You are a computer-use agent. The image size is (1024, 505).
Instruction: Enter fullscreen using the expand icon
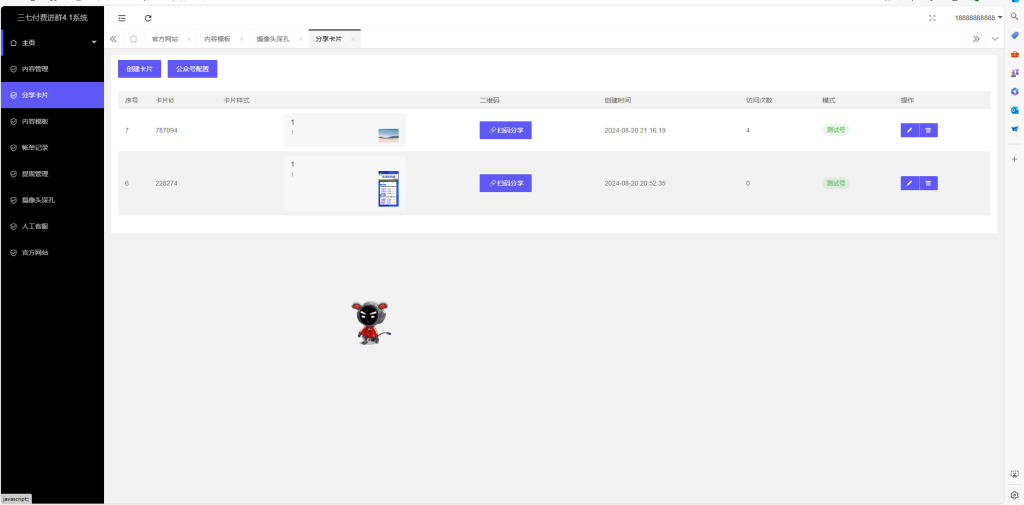(932, 18)
